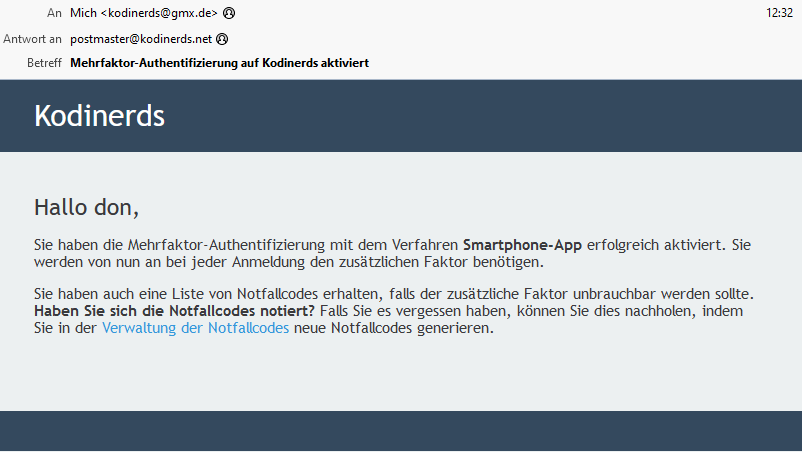Select recipient Mich <kodinerds@gmx.de>

[x=144, y=13]
